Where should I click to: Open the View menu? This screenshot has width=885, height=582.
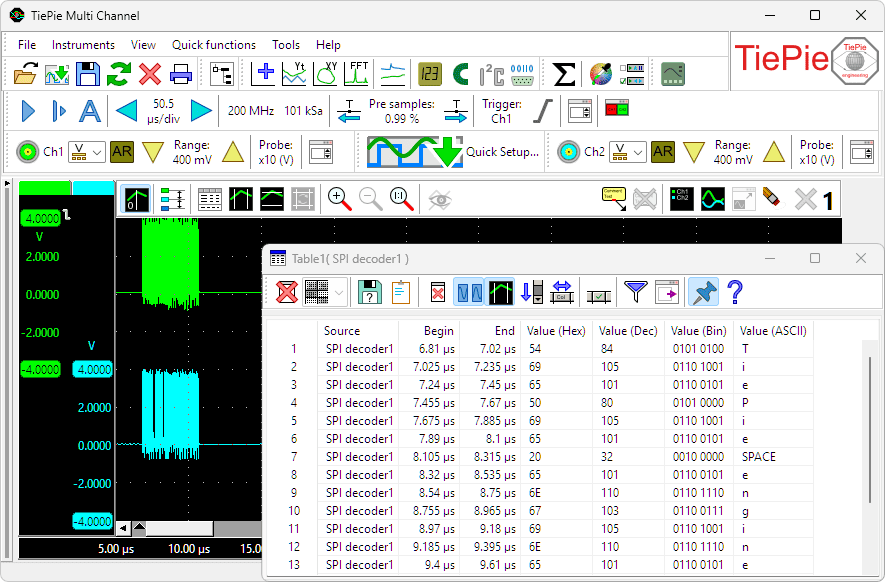click(x=143, y=45)
